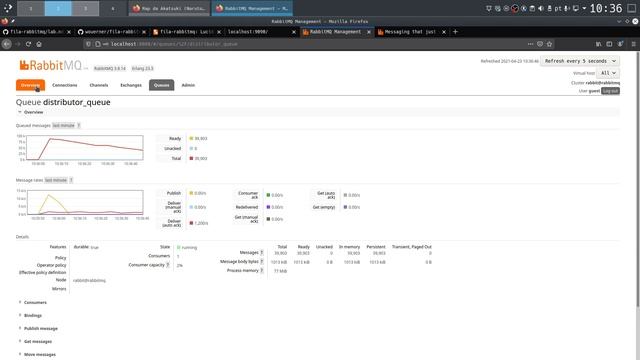This screenshot has width=640, height=360.
Task: Open the Exchanges tab
Action: 131,85
